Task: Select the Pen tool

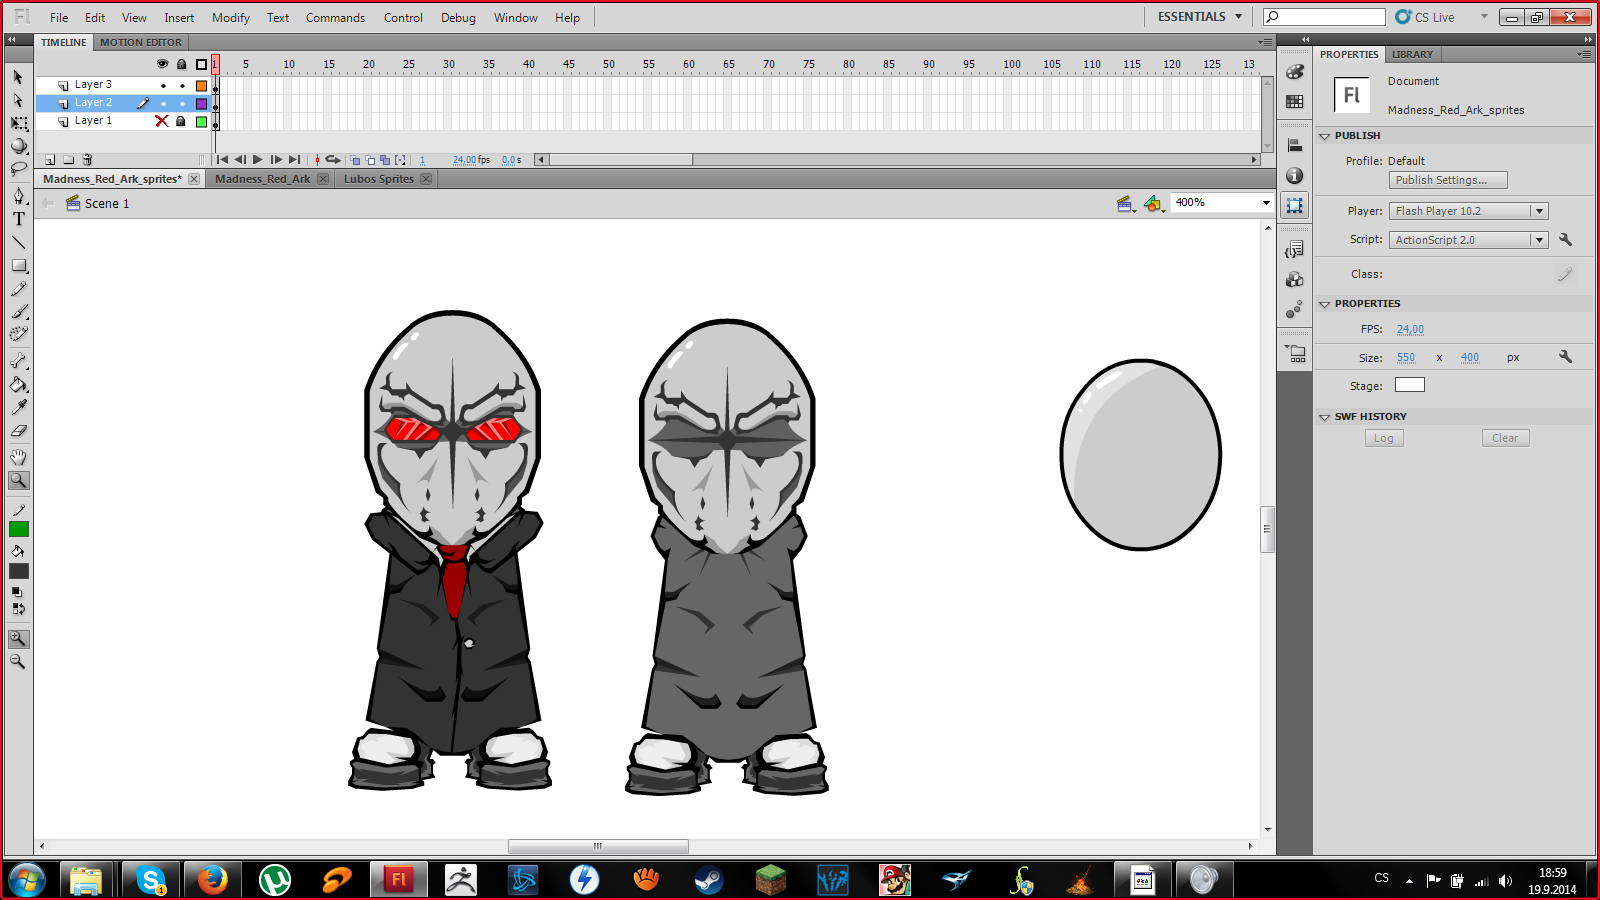Action: pos(19,196)
